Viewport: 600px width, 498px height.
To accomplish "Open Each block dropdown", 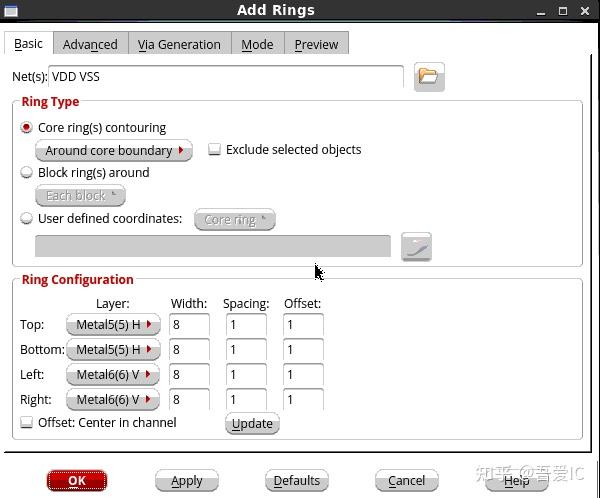I will coord(80,196).
